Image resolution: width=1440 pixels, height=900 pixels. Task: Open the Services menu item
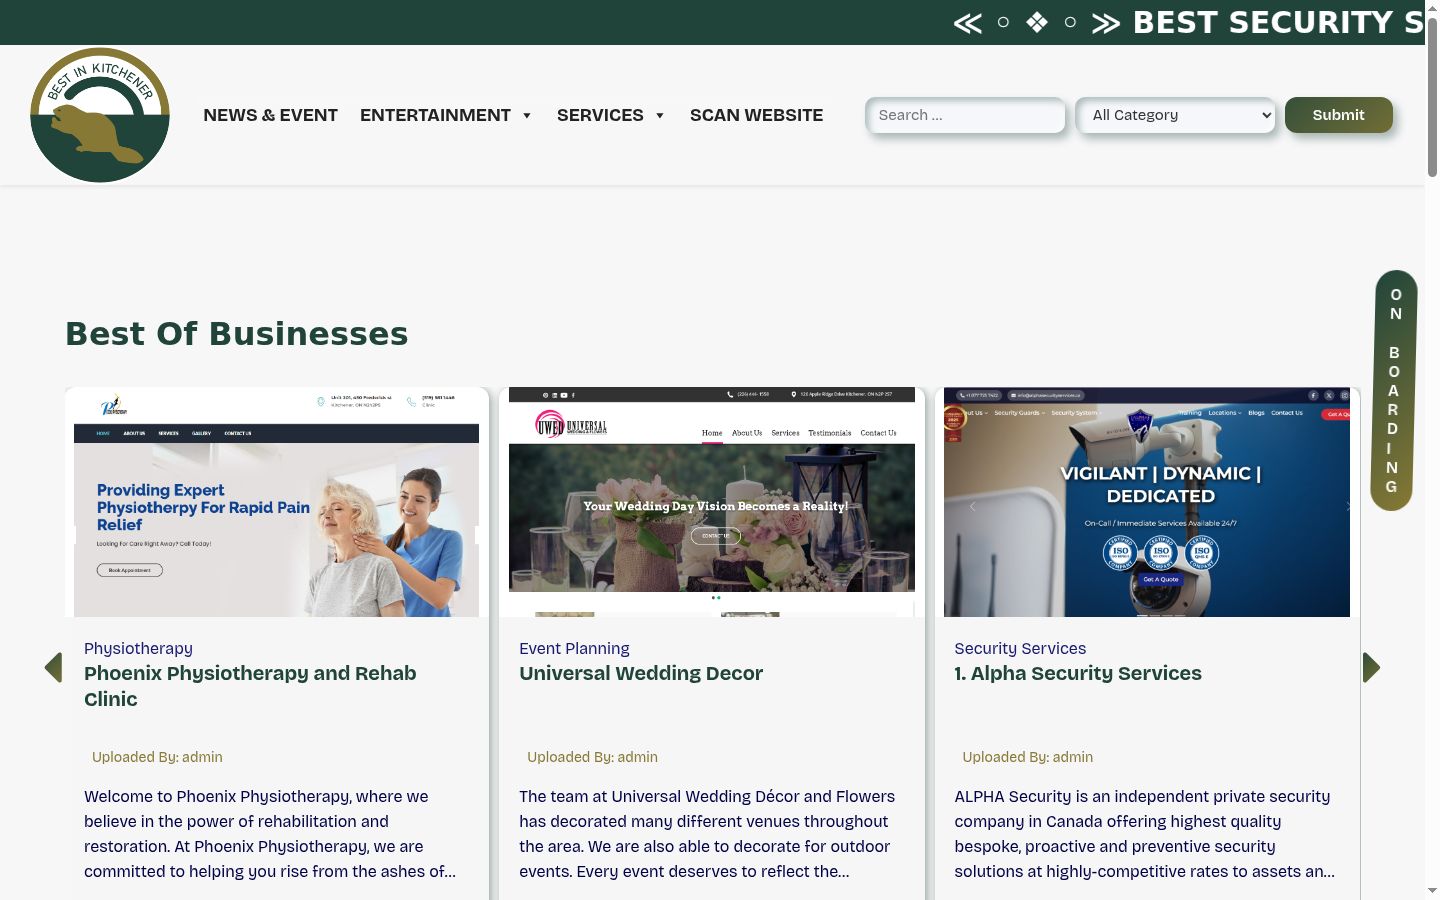pos(600,115)
